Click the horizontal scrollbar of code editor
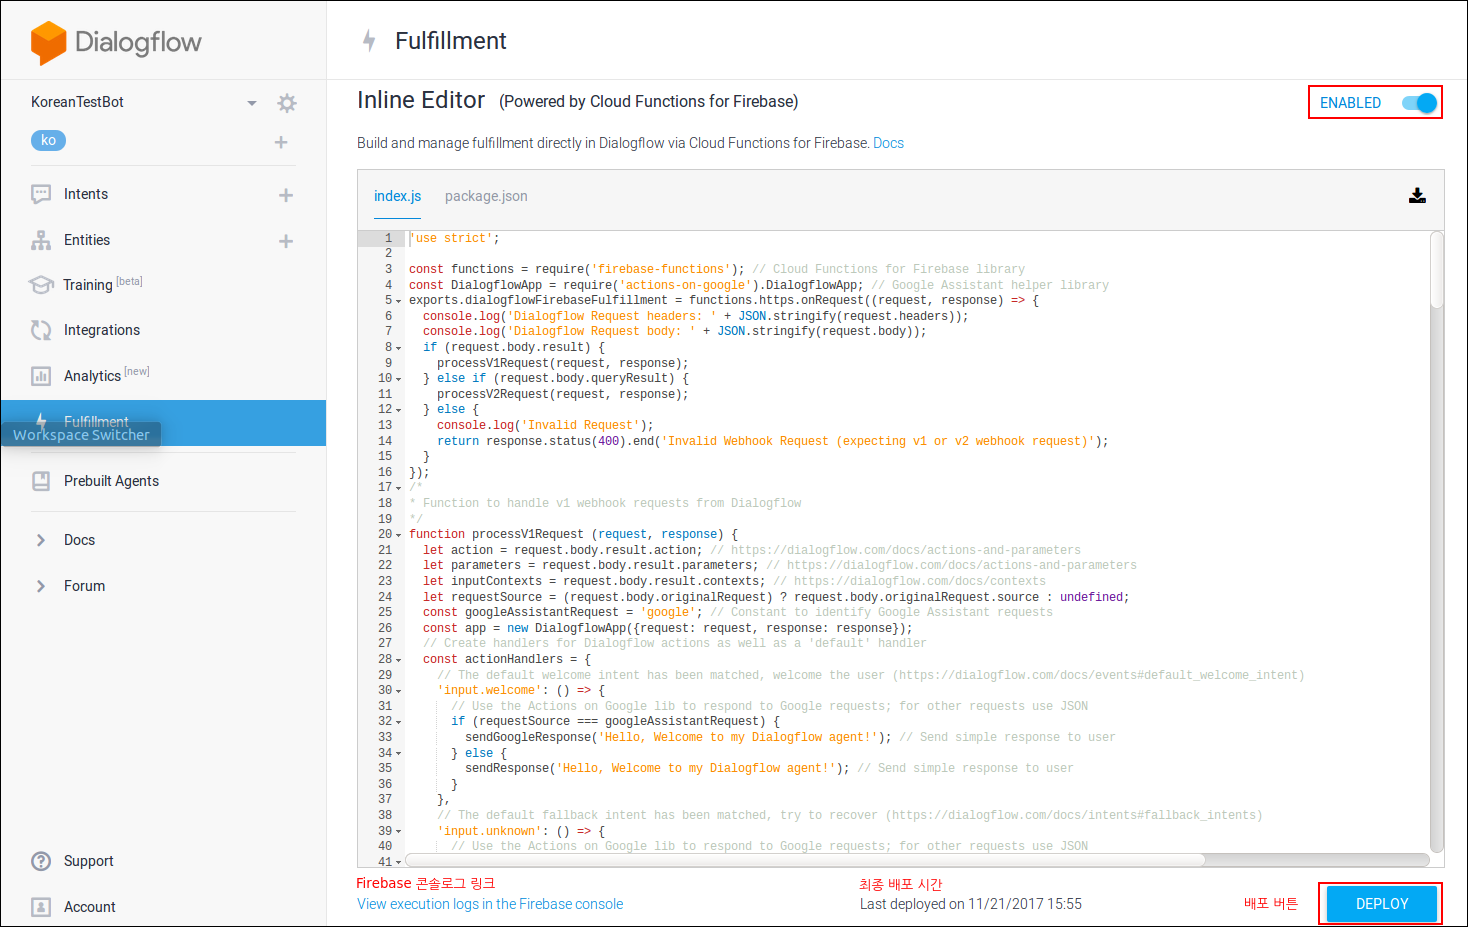 point(805,860)
